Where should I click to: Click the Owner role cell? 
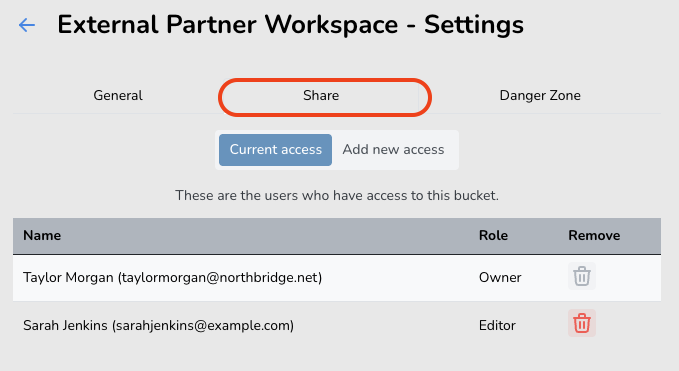500,277
